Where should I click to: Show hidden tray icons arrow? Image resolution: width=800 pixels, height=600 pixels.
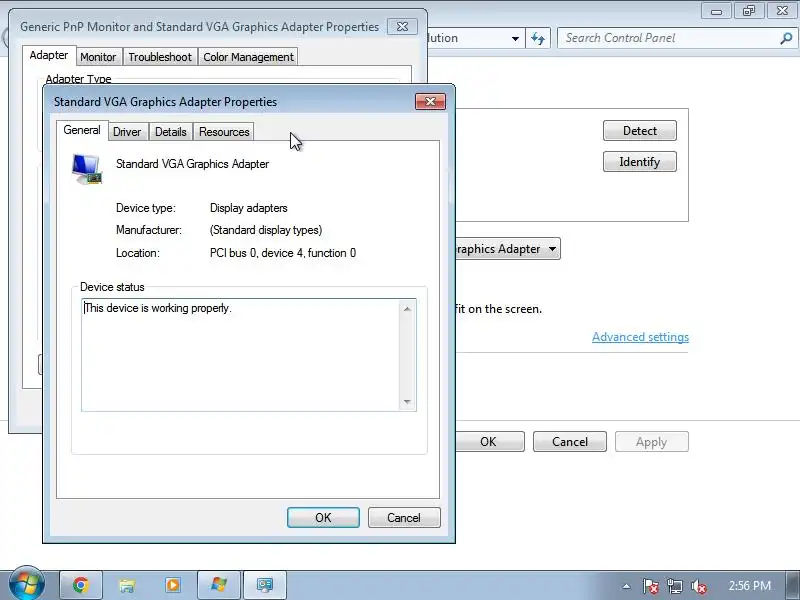pyautogui.click(x=627, y=586)
